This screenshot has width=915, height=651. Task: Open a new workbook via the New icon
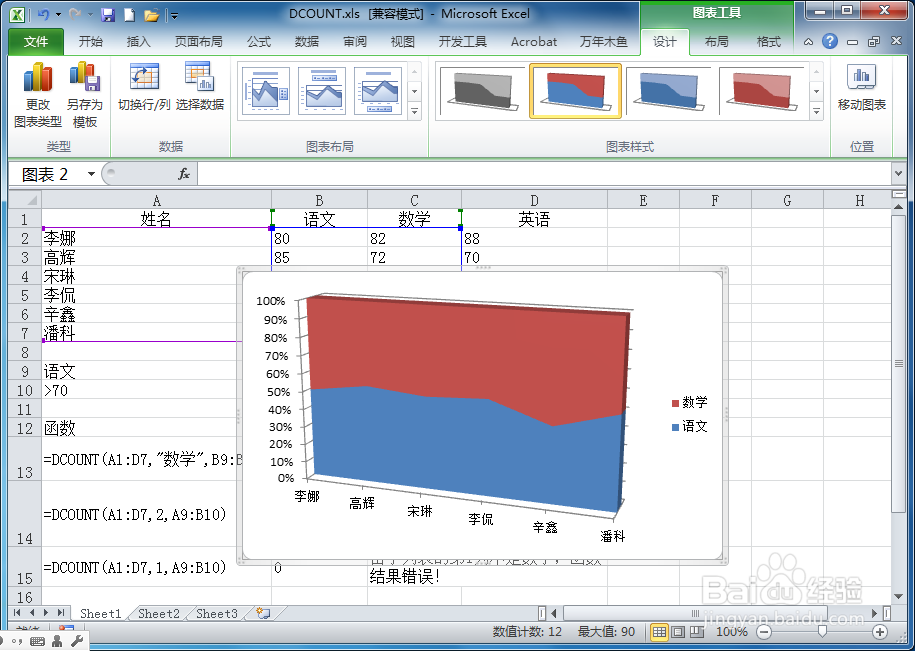(x=128, y=13)
